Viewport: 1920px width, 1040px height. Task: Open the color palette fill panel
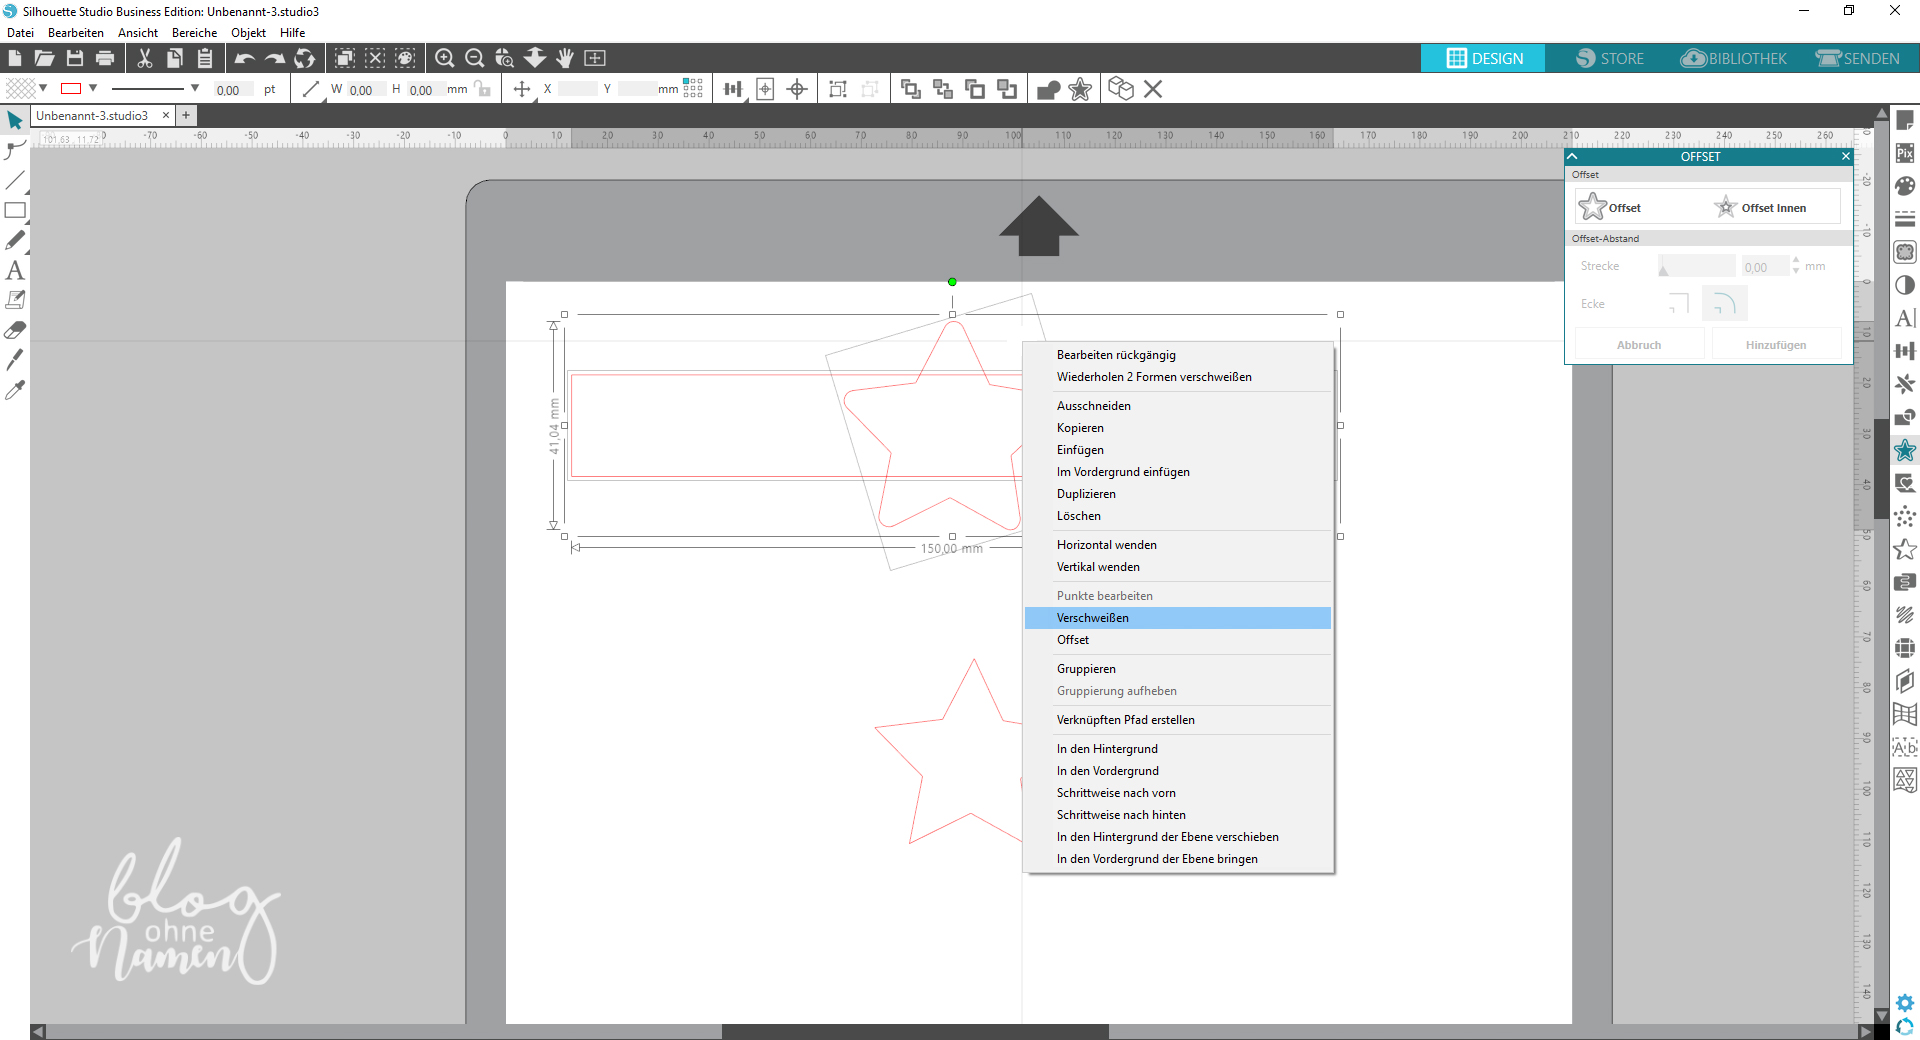click(1905, 186)
